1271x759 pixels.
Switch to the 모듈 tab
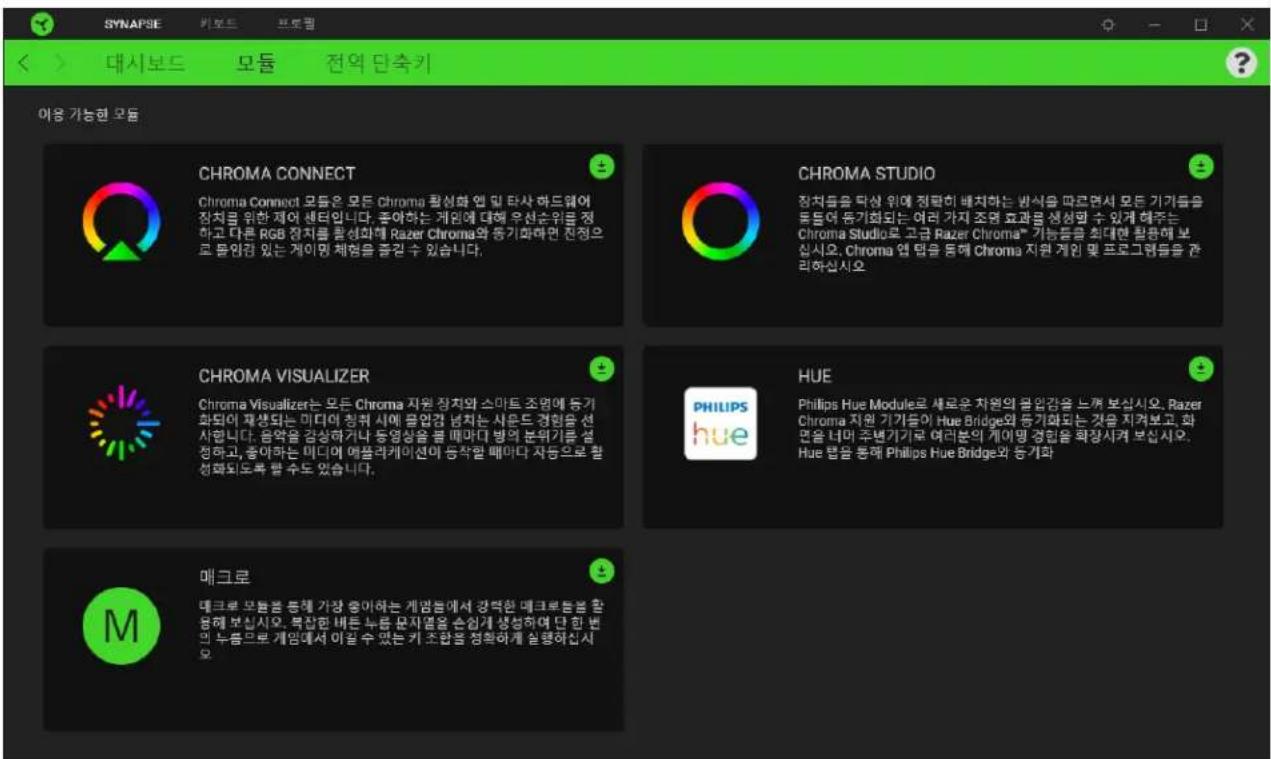(x=256, y=64)
